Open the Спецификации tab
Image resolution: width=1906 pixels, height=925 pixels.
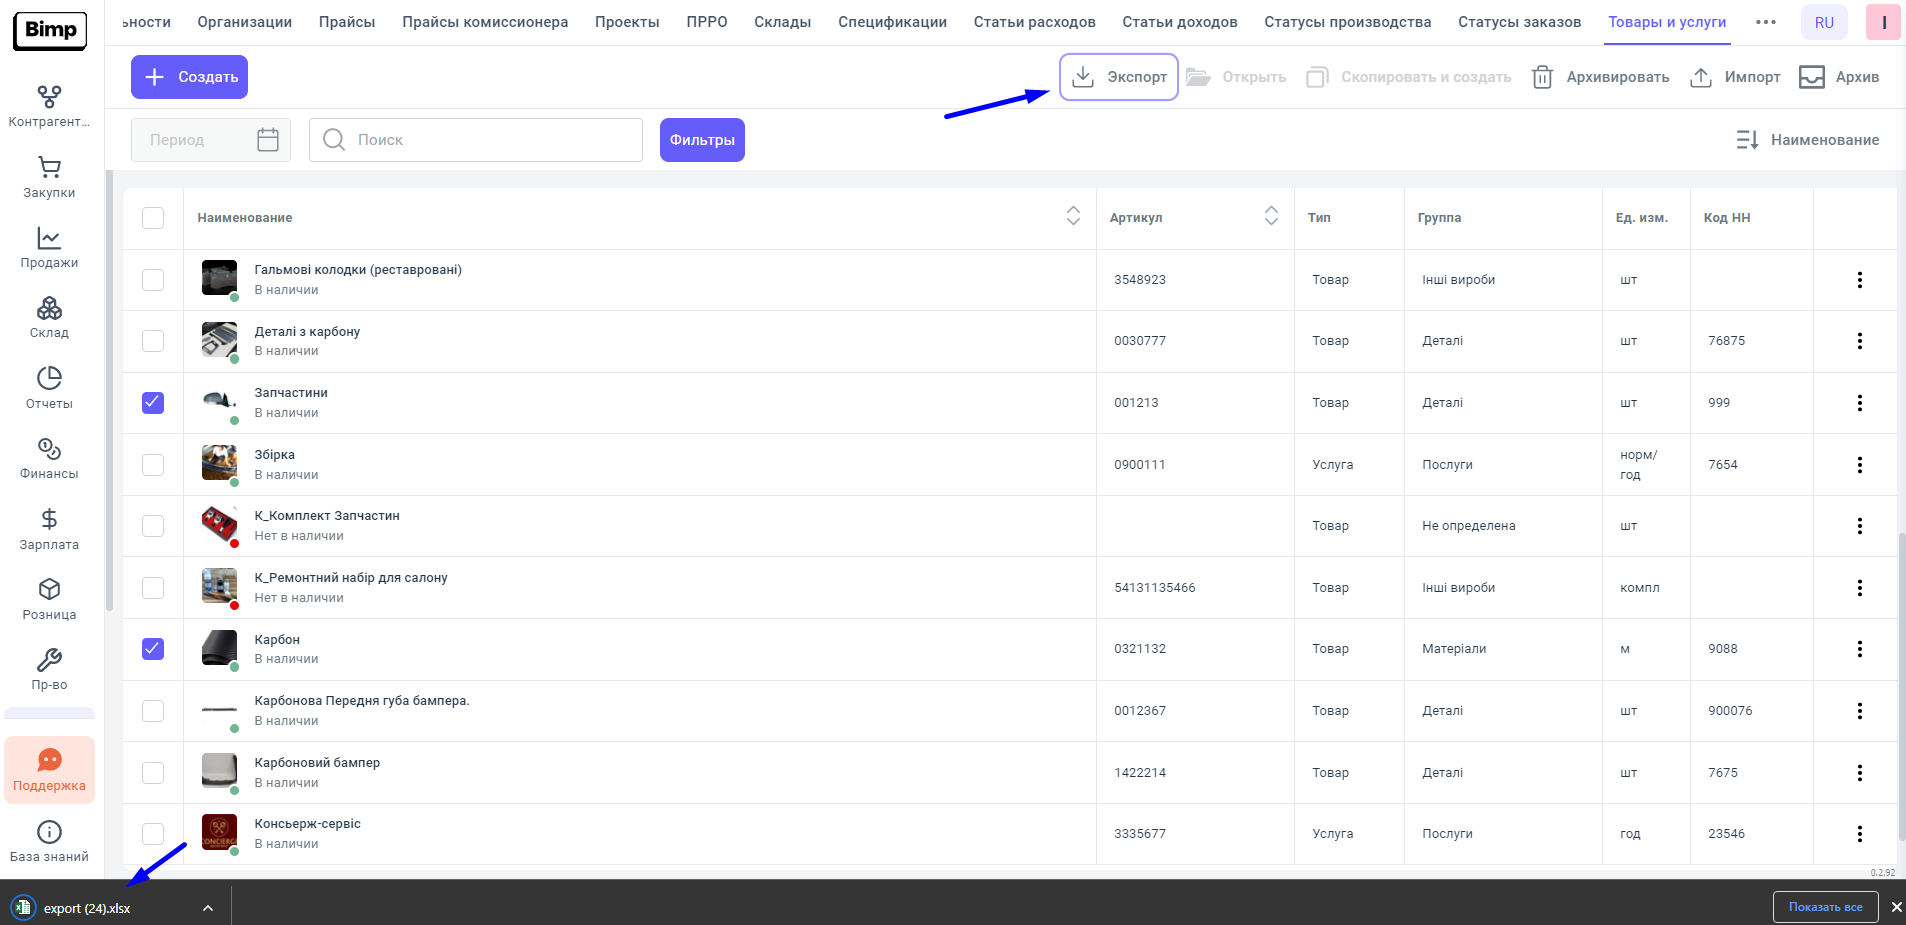click(892, 22)
